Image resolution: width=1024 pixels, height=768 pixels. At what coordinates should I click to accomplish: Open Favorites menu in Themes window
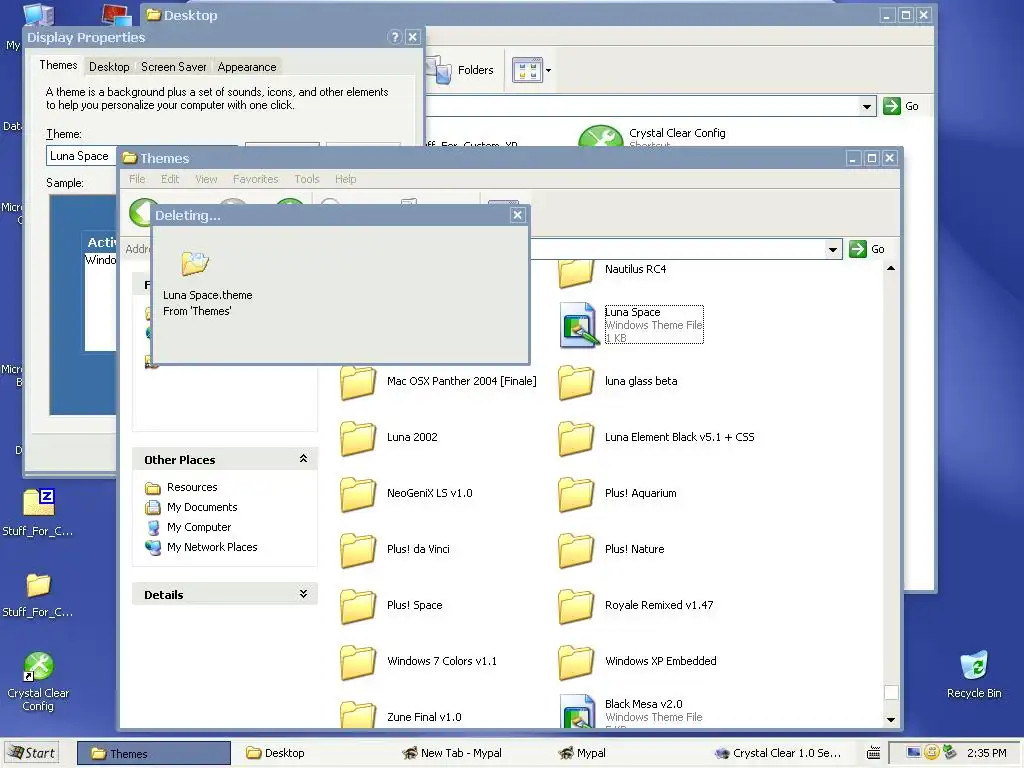(x=255, y=179)
